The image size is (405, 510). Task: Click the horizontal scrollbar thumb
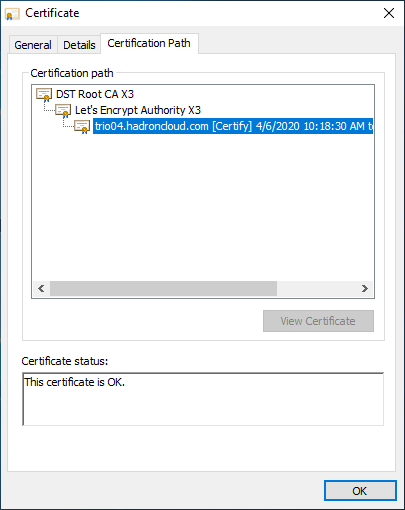(x=163, y=288)
